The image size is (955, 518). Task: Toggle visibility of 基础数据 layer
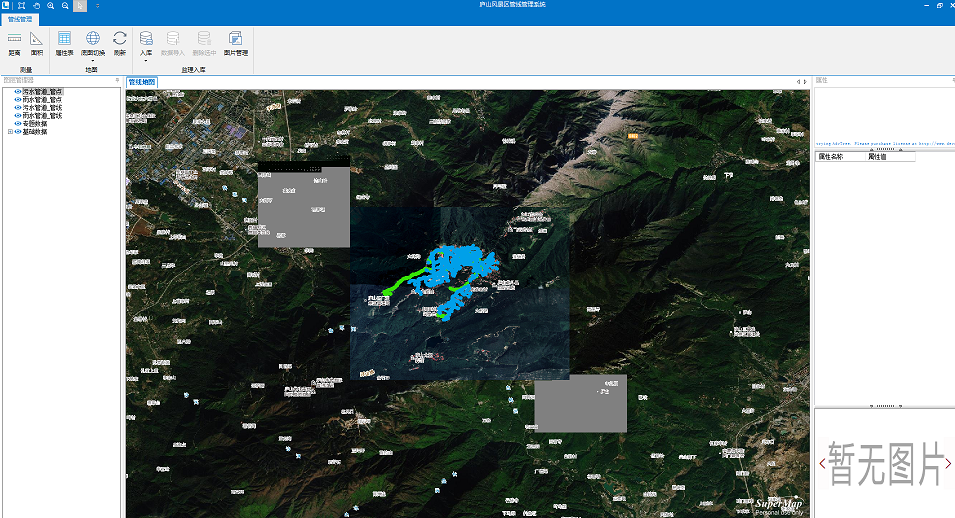[x=18, y=131]
